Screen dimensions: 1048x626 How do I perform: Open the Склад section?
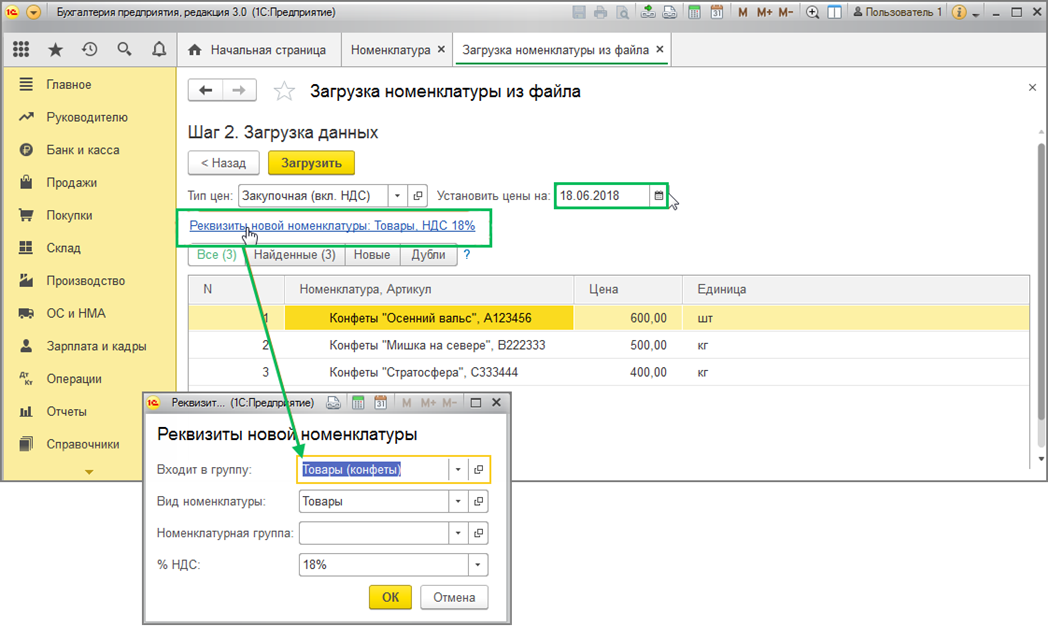pyautogui.click(x=90, y=248)
